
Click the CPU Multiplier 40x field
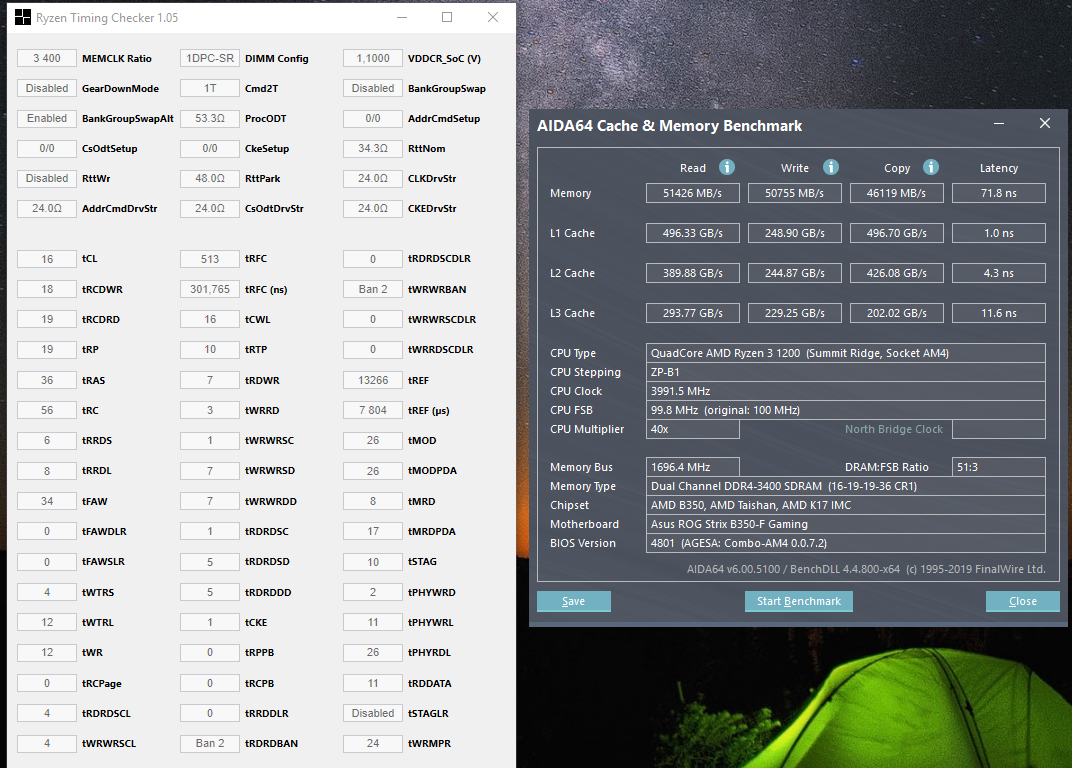[693, 429]
